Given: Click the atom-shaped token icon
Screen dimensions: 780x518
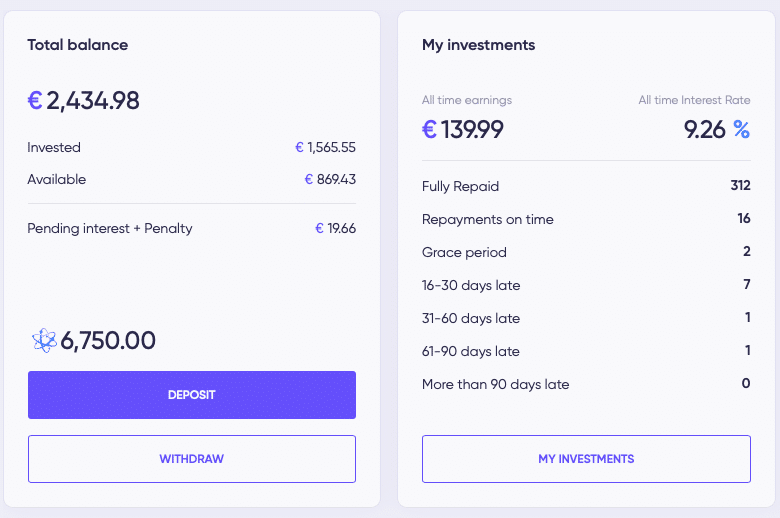Looking at the screenshot, I should (x=44, y=341).
